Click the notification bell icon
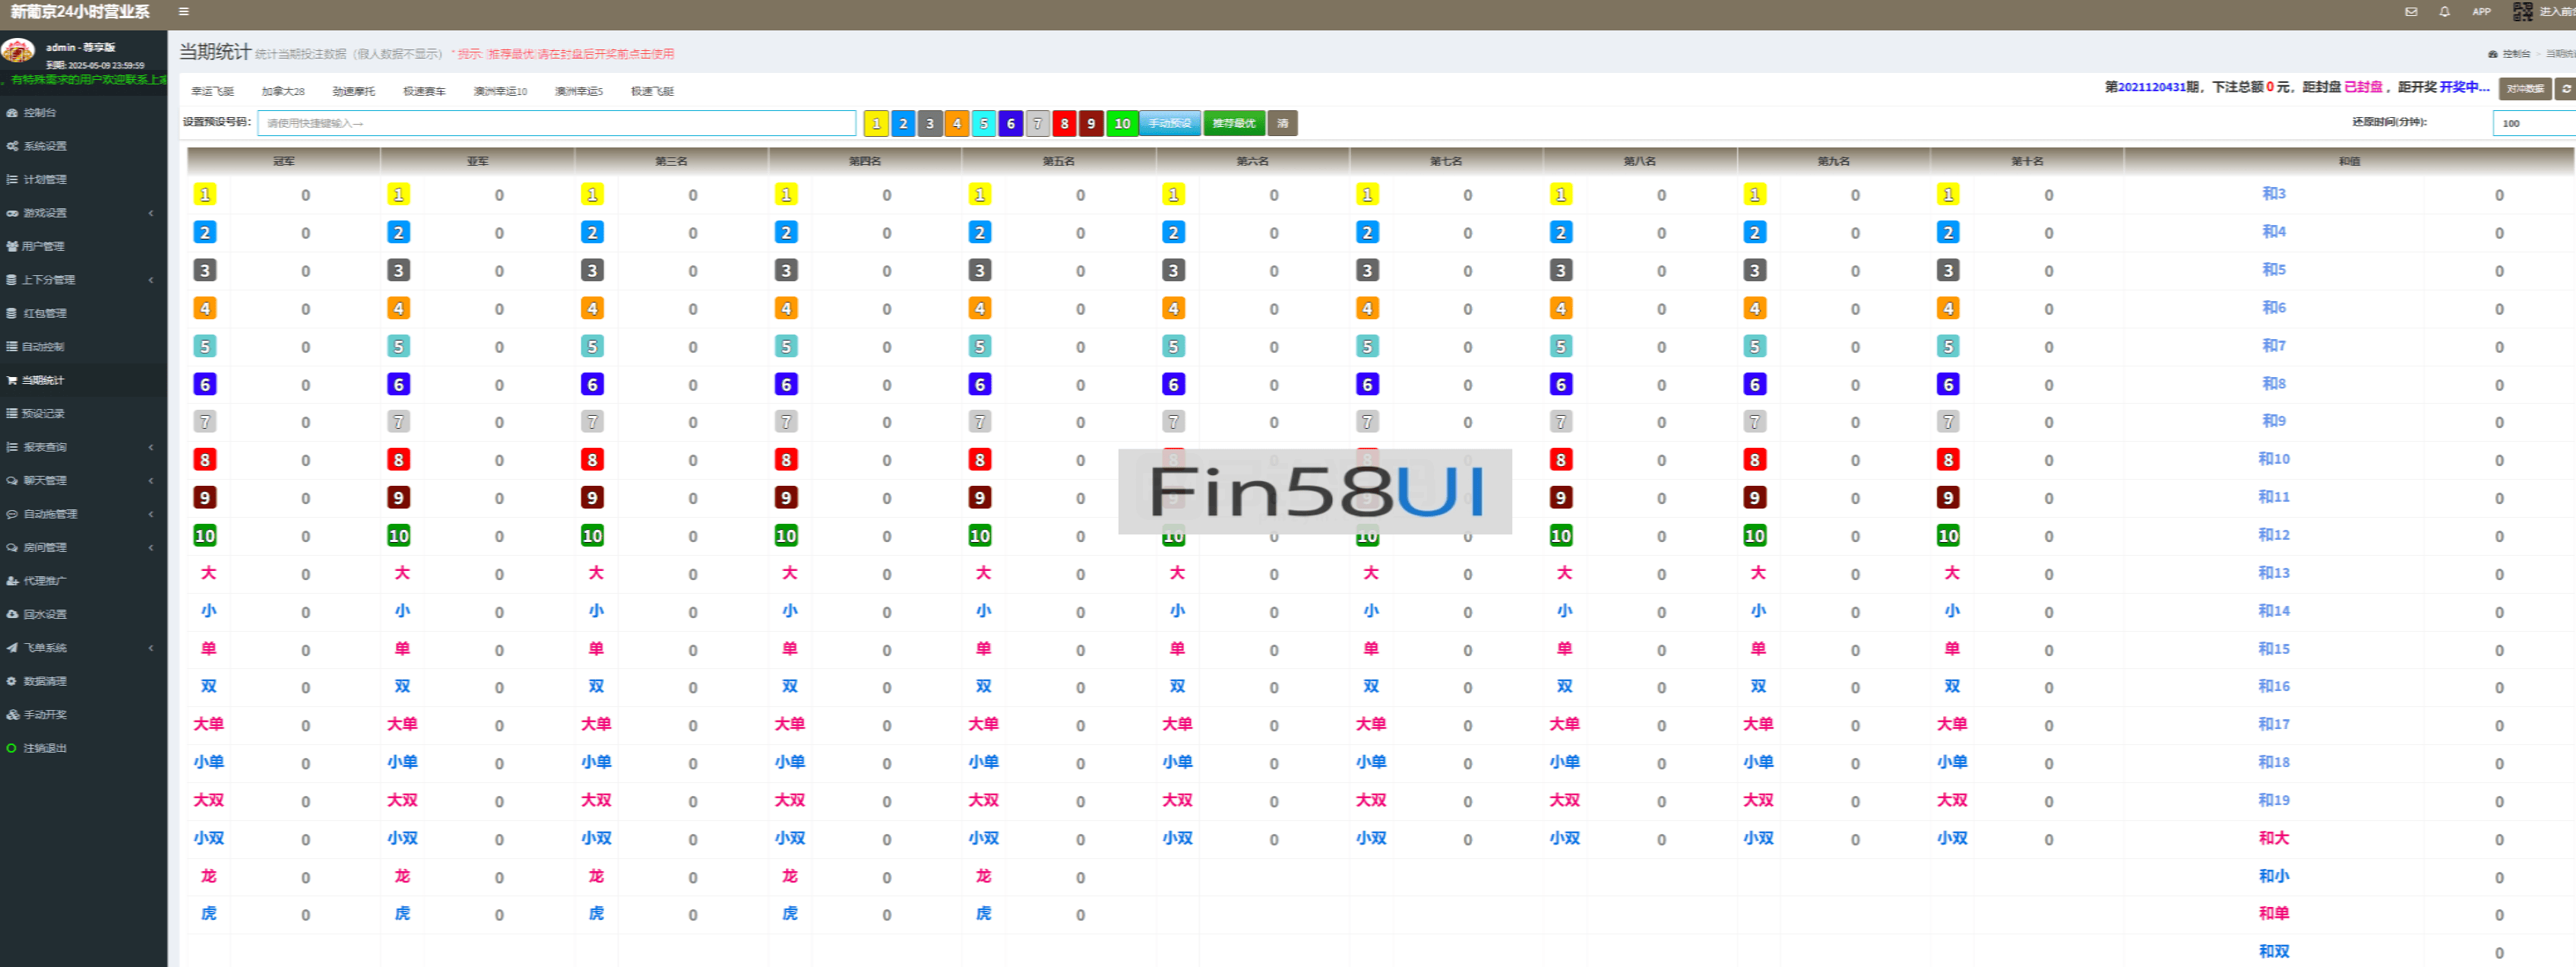The width and height of the screenshot is (2576, 967). pyautogui.click(x=2444, y=12)
